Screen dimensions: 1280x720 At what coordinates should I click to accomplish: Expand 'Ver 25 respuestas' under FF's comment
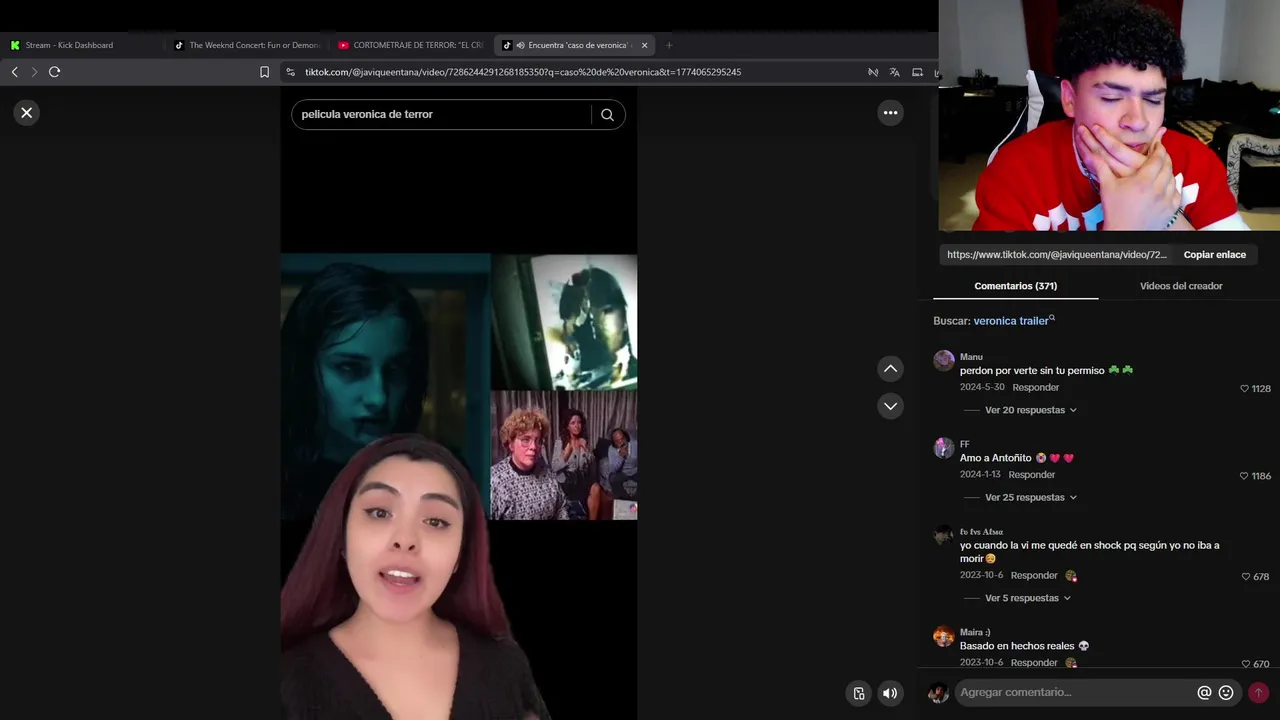pyautogui.click(x=1031, y=497)
